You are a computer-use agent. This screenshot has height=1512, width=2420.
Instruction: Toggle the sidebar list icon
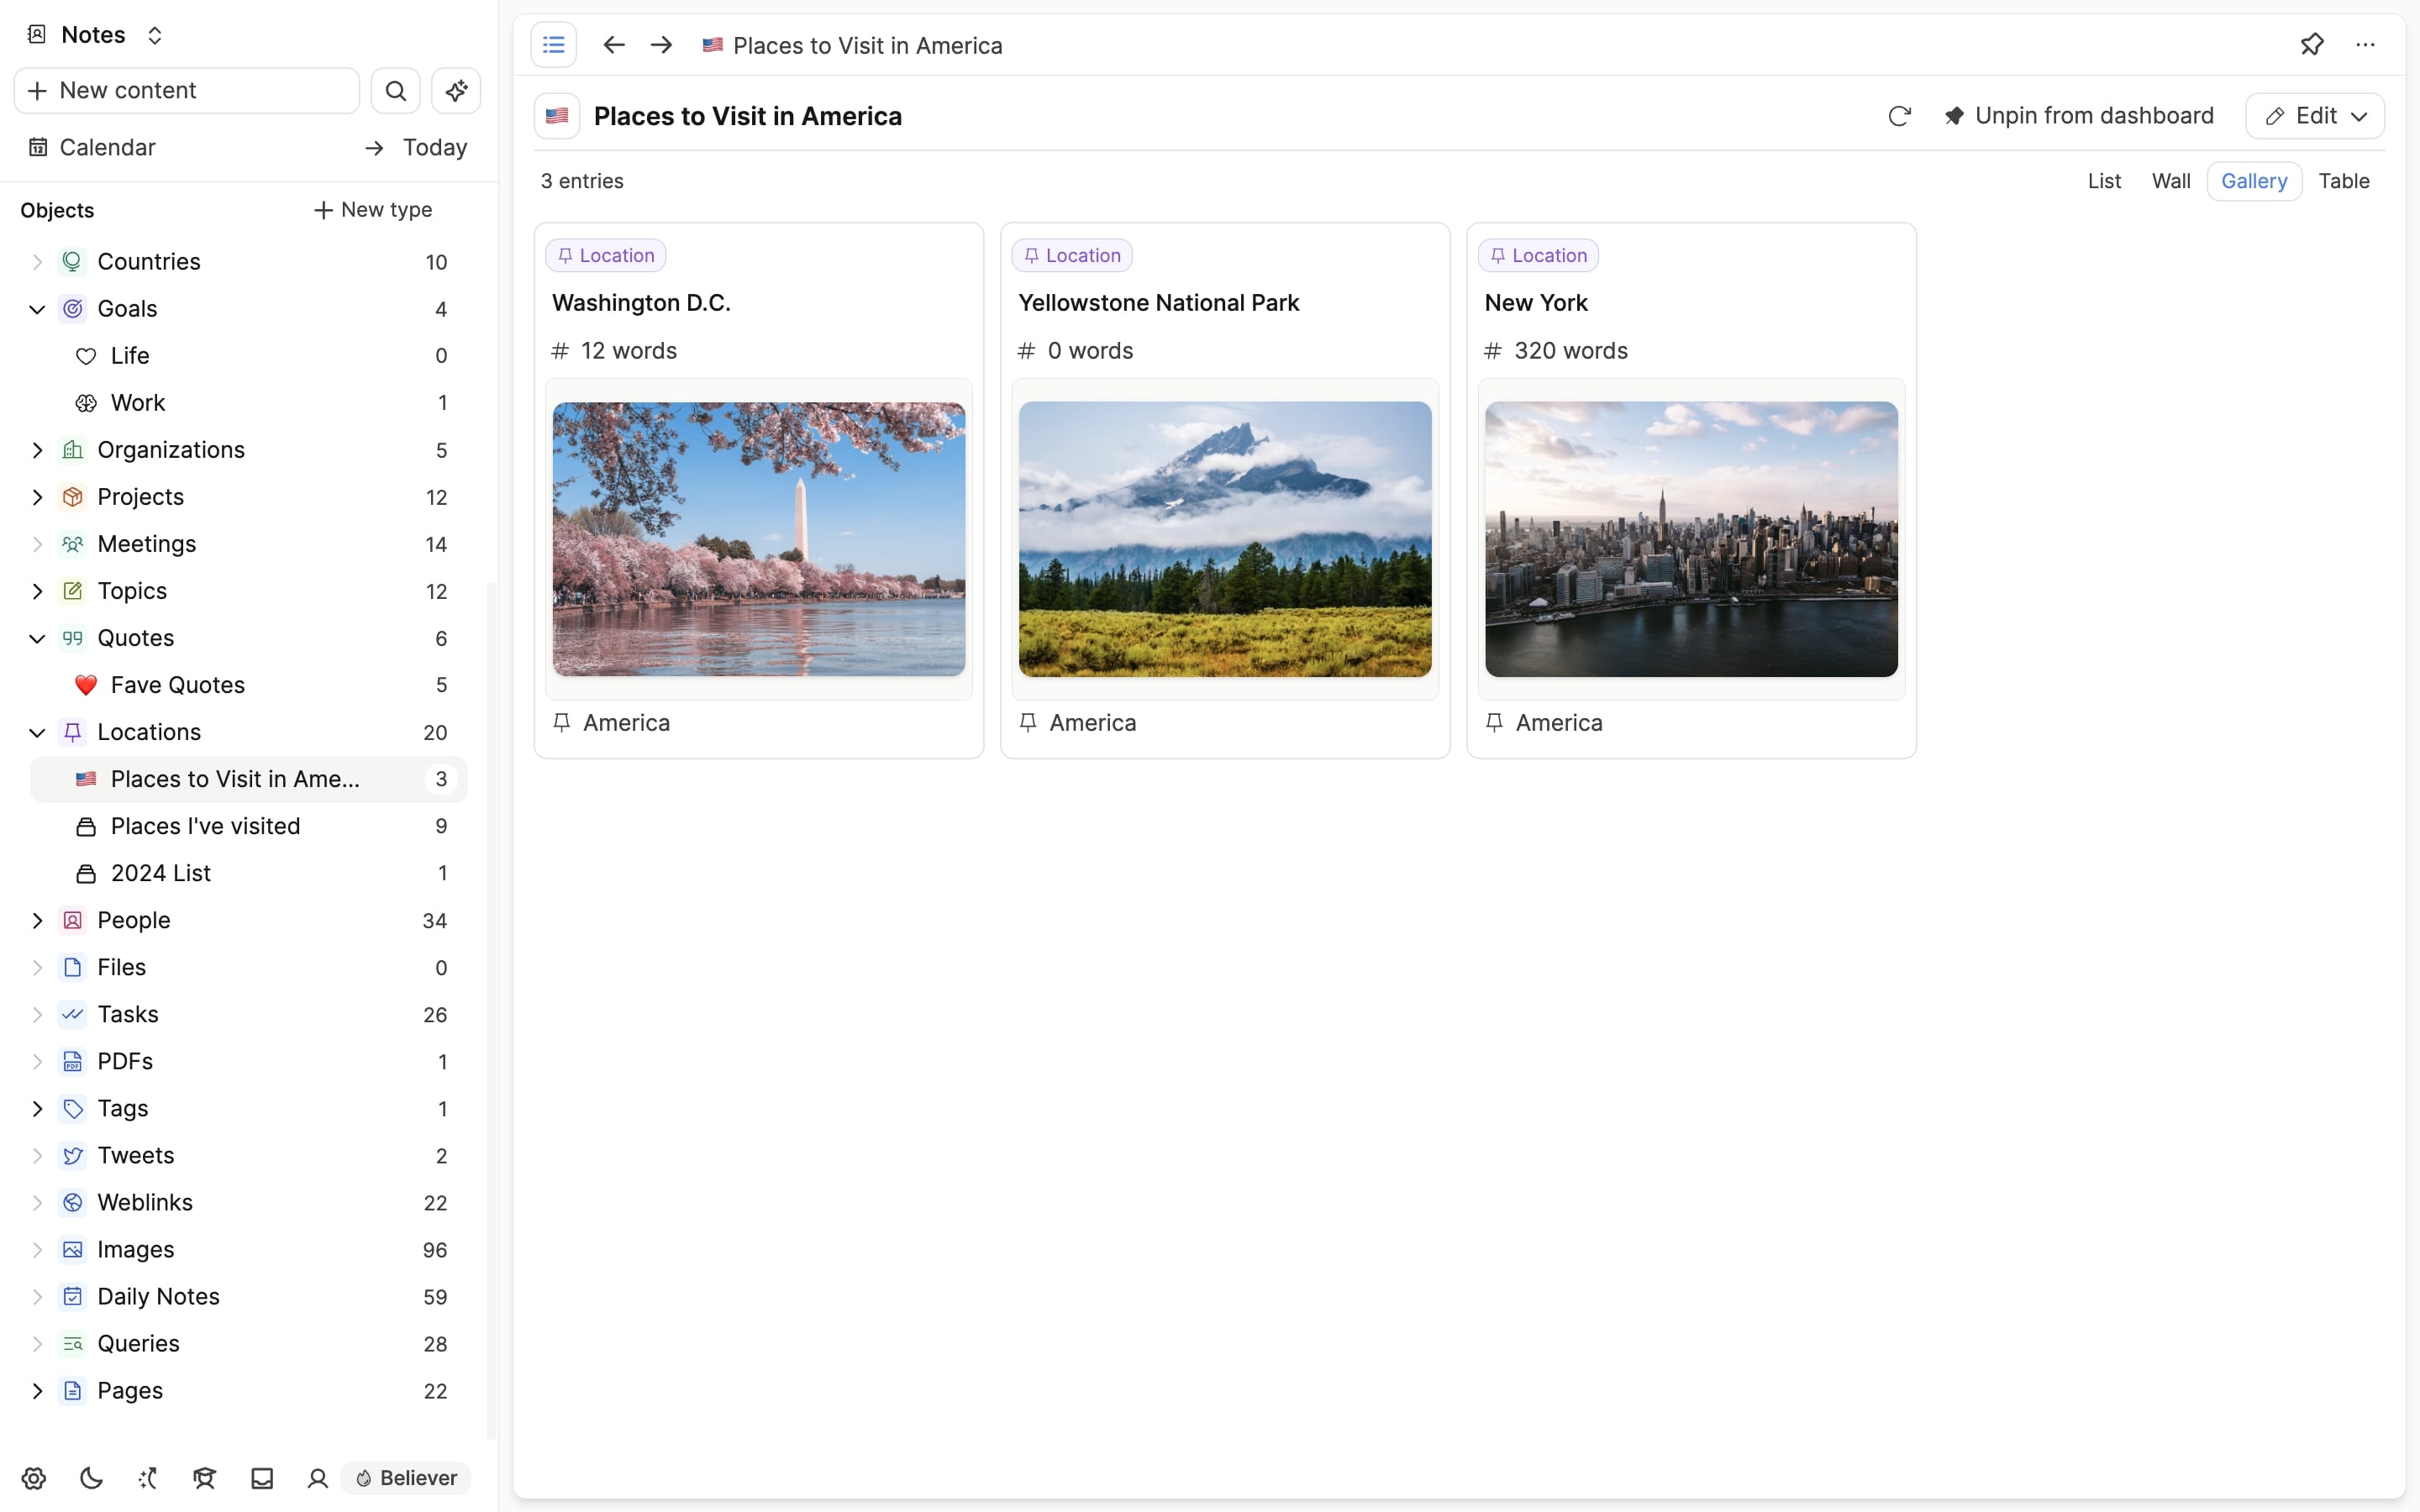coord(553,45)
